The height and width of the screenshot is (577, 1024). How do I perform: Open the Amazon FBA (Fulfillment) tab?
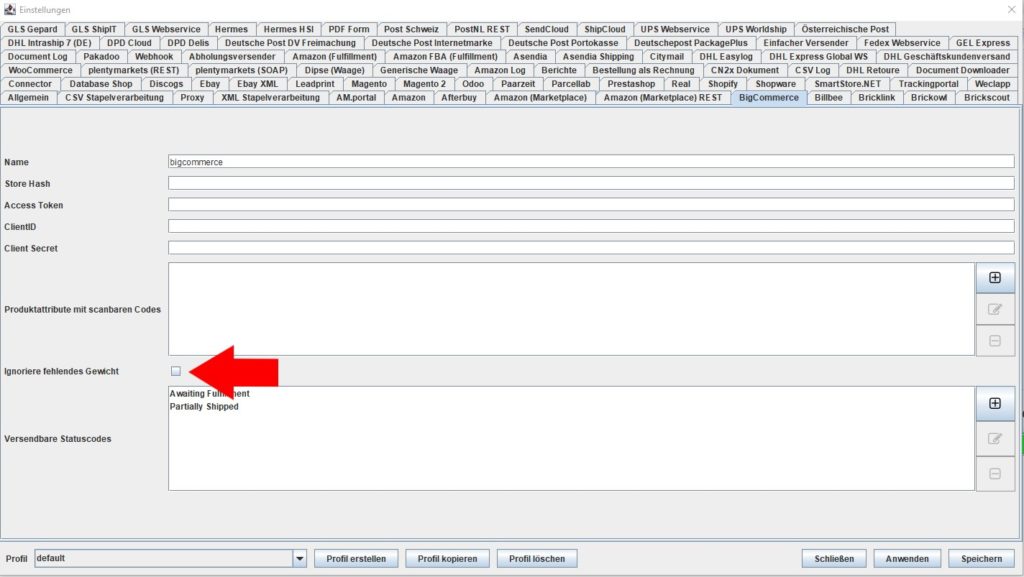coord(445,56)
